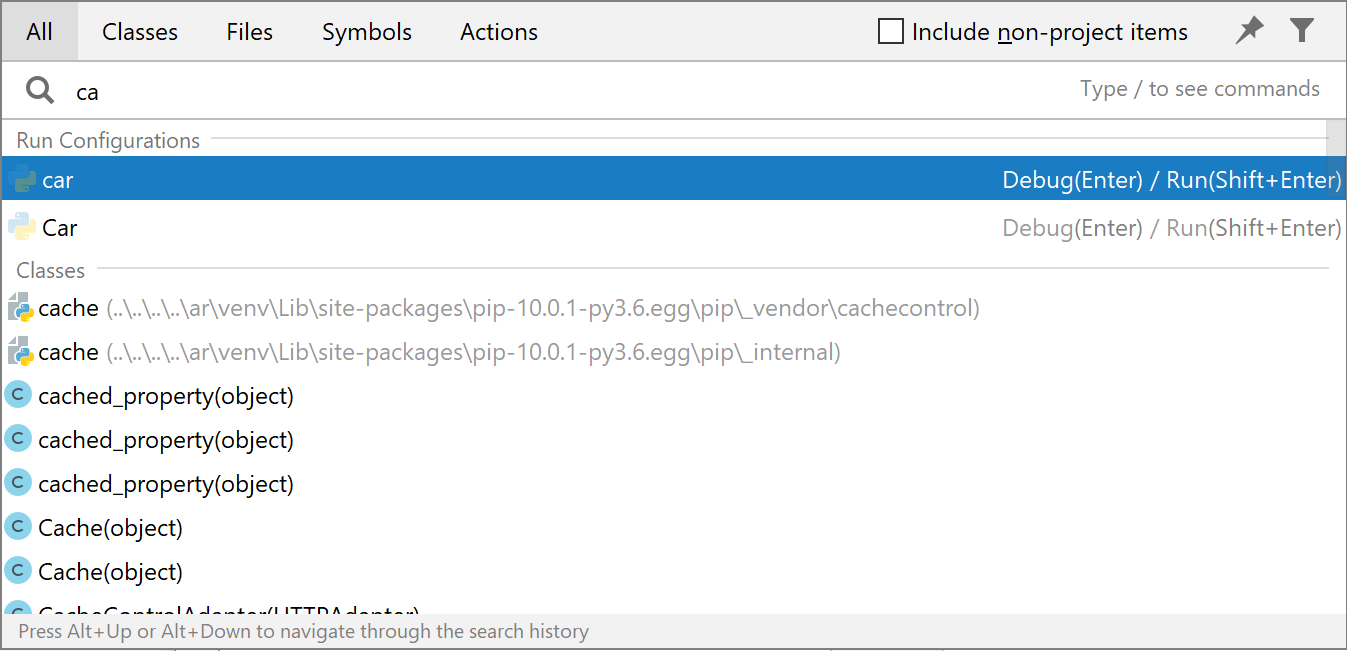Click the Python icon for capitalized Car

tap(22, 227)
